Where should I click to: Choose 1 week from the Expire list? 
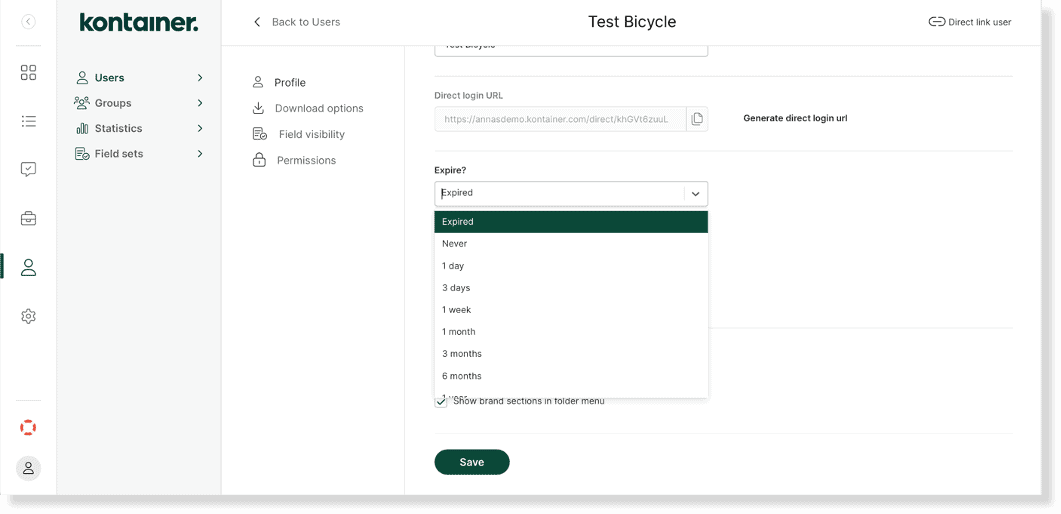(571, 310)
